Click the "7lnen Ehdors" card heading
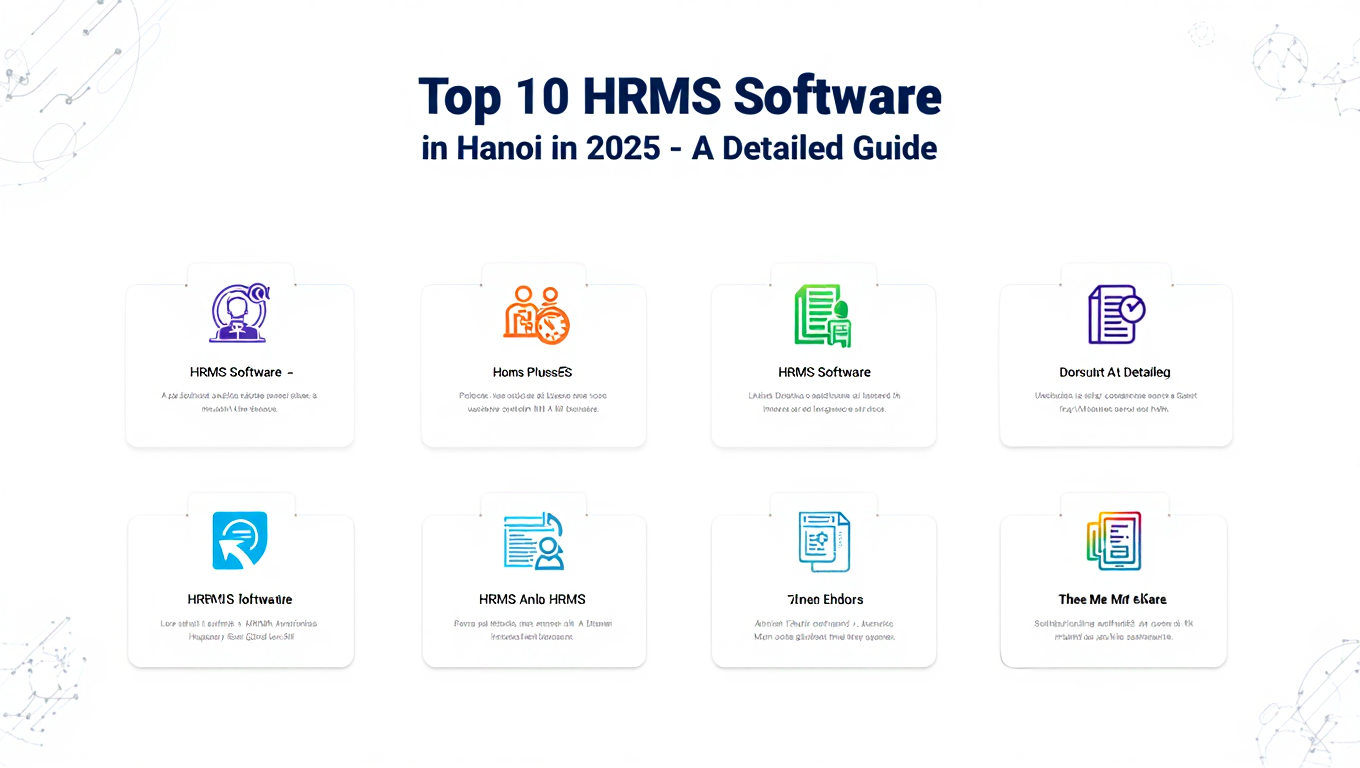 click(824, 599)
